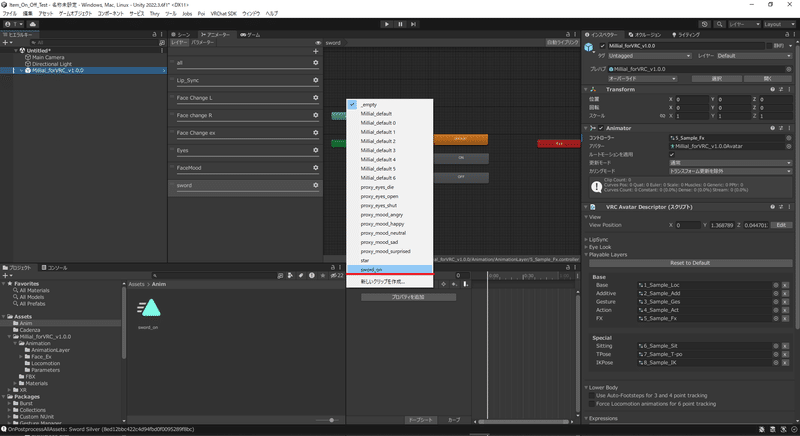Open the prefab Overrides dropdown
The image size is (800, 436).
click(642, 79)
